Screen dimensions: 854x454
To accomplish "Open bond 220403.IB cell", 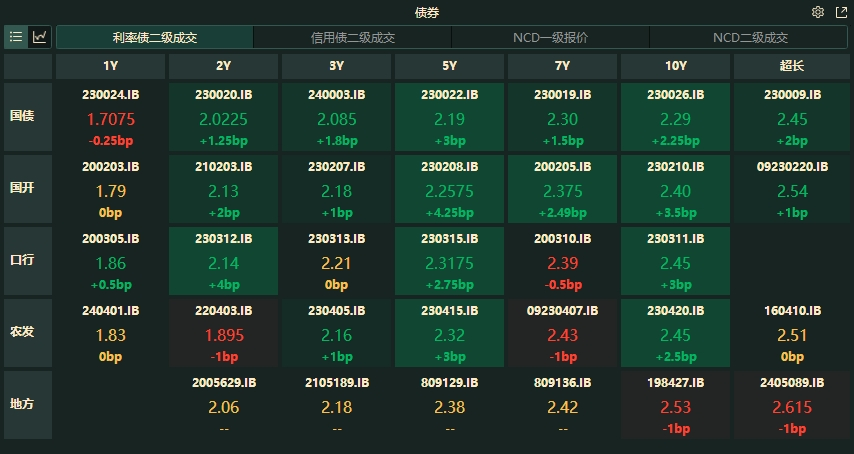I will [x=223, y=333].
